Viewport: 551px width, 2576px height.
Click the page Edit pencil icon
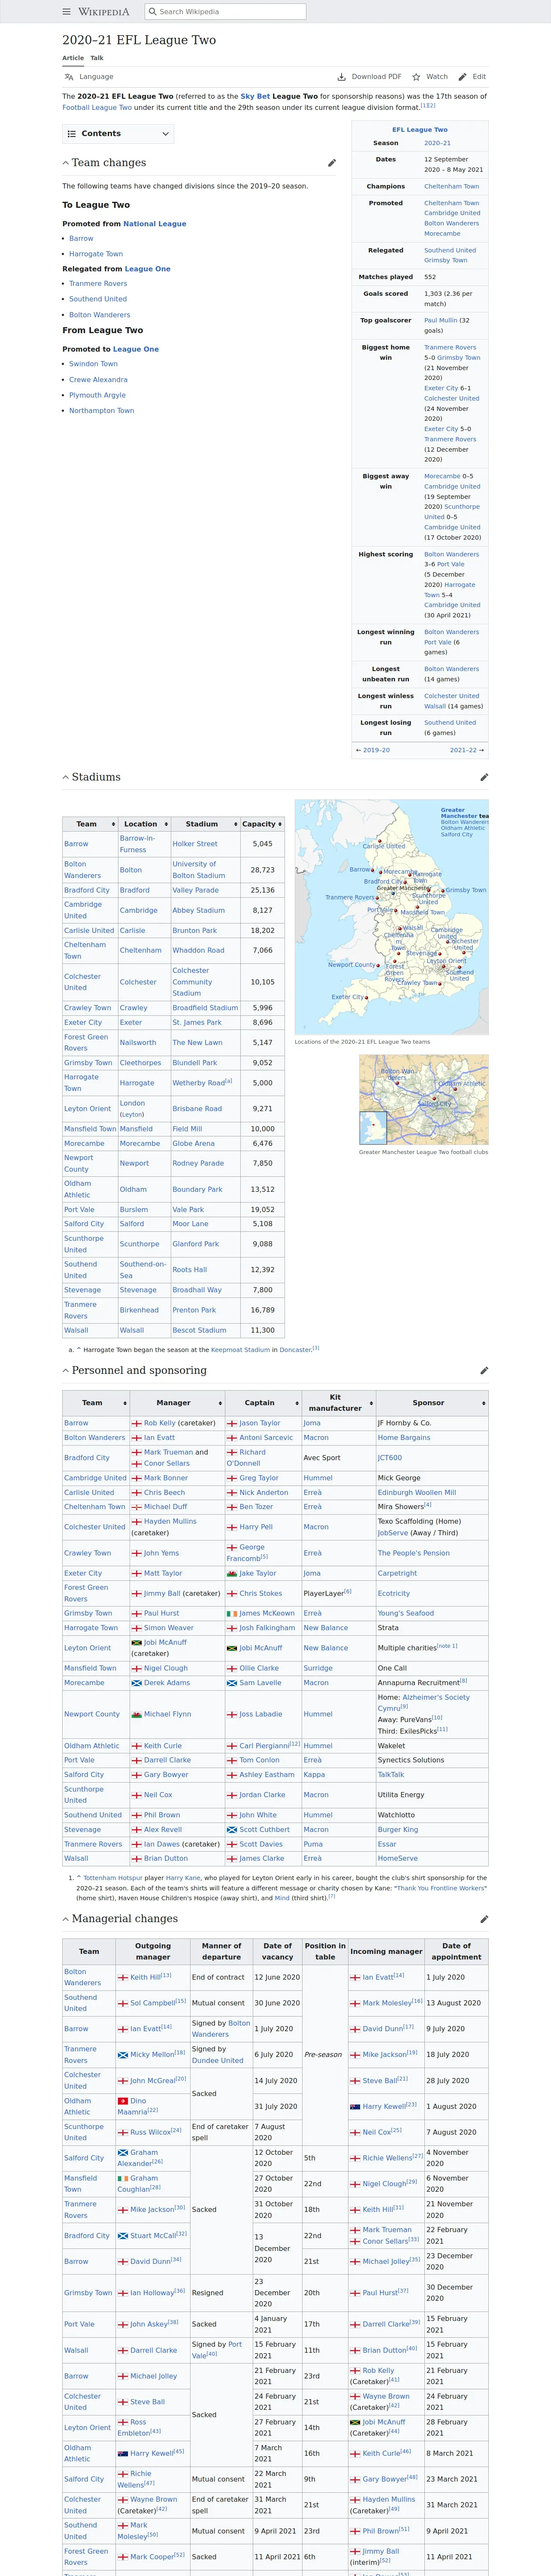(x=462, y=77)
